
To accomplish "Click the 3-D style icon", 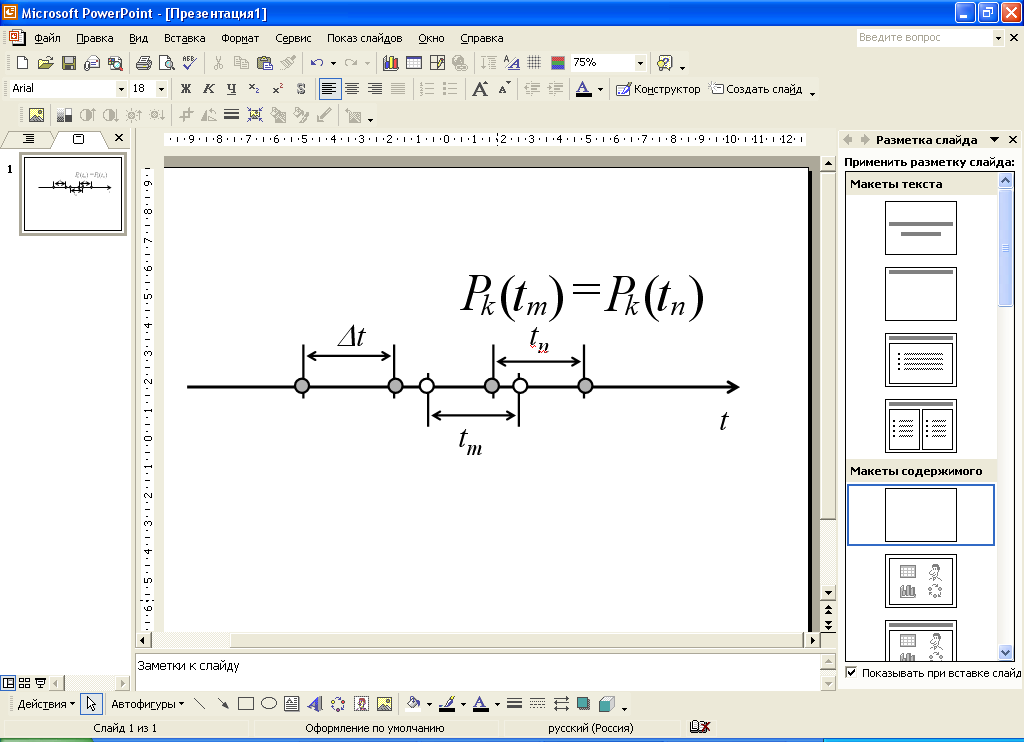I will [x=607, y=703].
